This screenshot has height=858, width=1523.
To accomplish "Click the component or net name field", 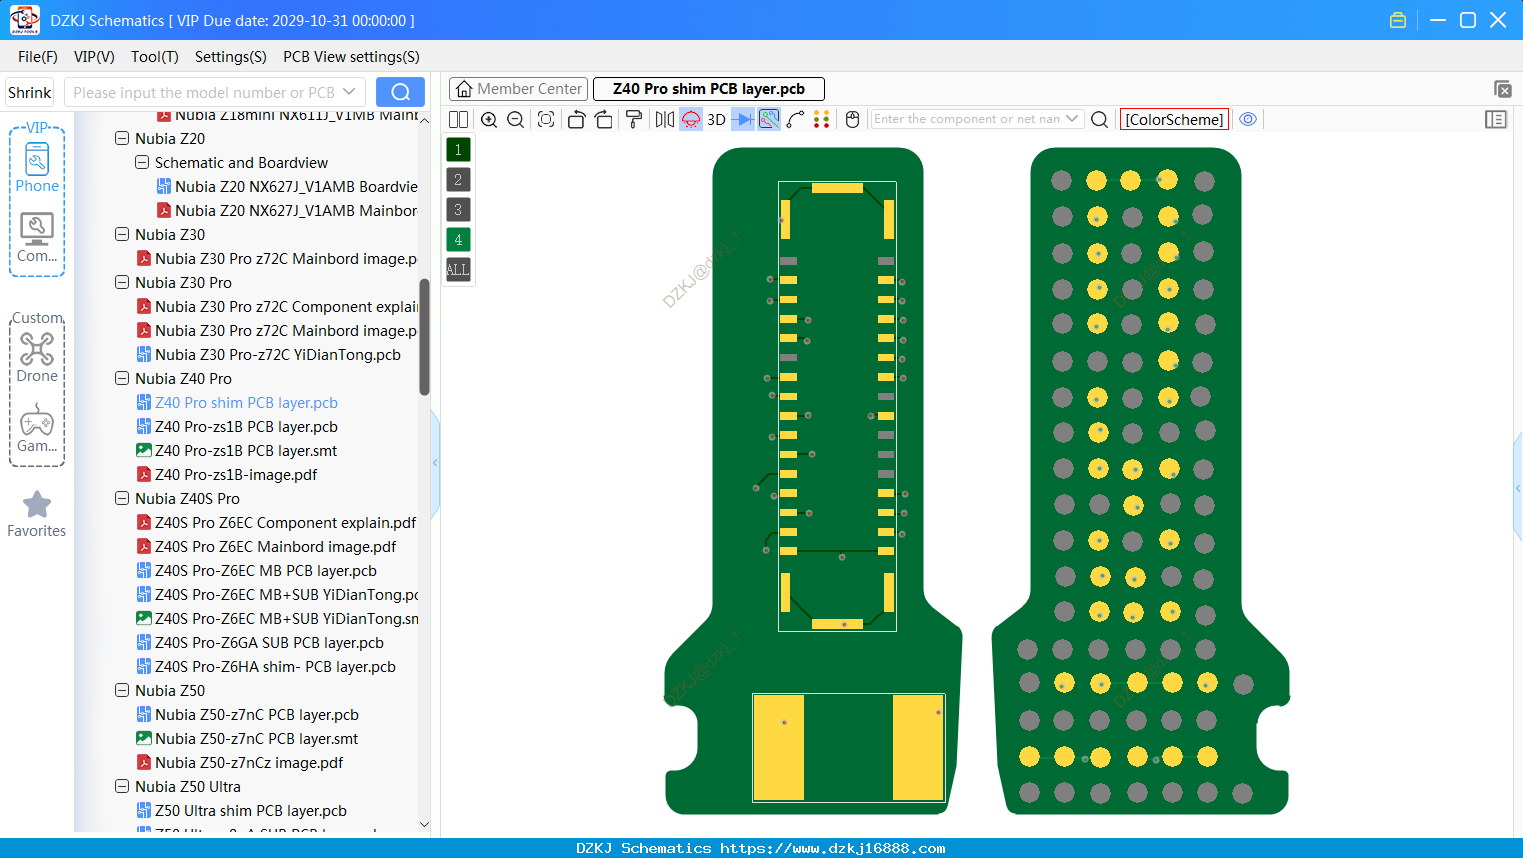I will 966,119.
